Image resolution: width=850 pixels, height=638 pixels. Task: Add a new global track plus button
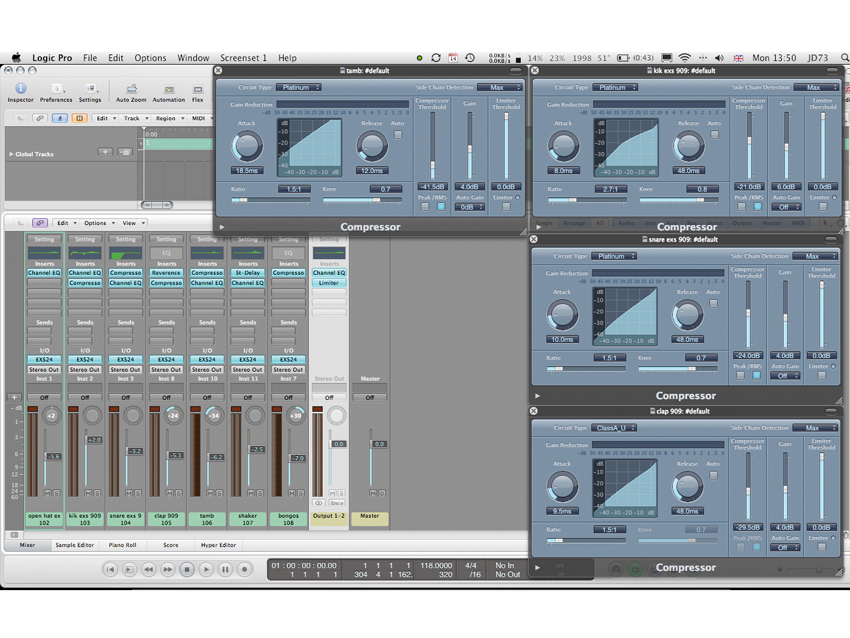point(105,152)
